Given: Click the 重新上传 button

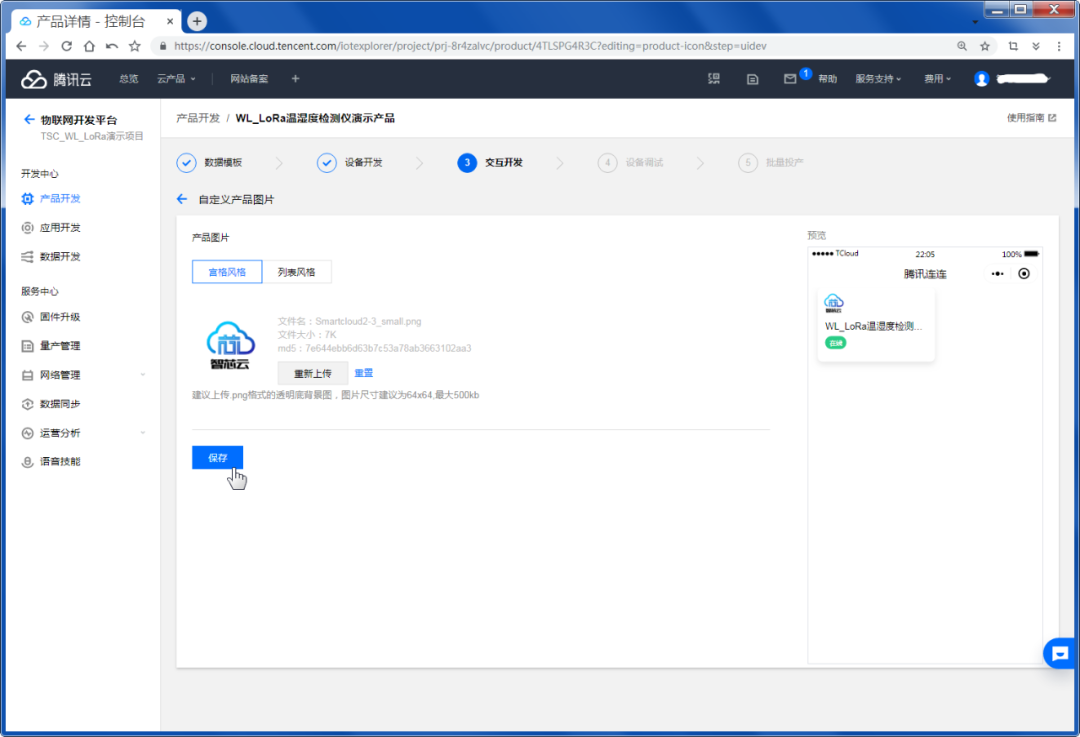Looking at the screenshot, I should pyautogui.click(x=313, y=373).
